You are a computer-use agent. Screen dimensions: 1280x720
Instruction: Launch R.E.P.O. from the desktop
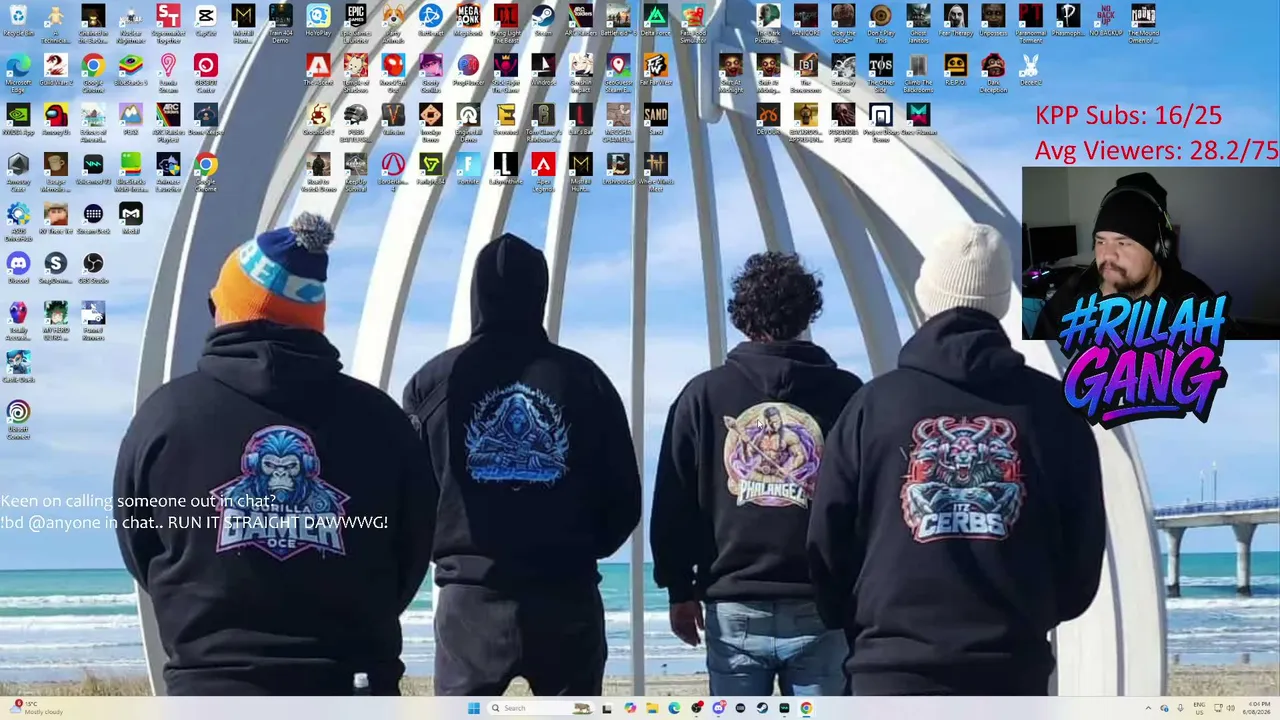[956, 70]
